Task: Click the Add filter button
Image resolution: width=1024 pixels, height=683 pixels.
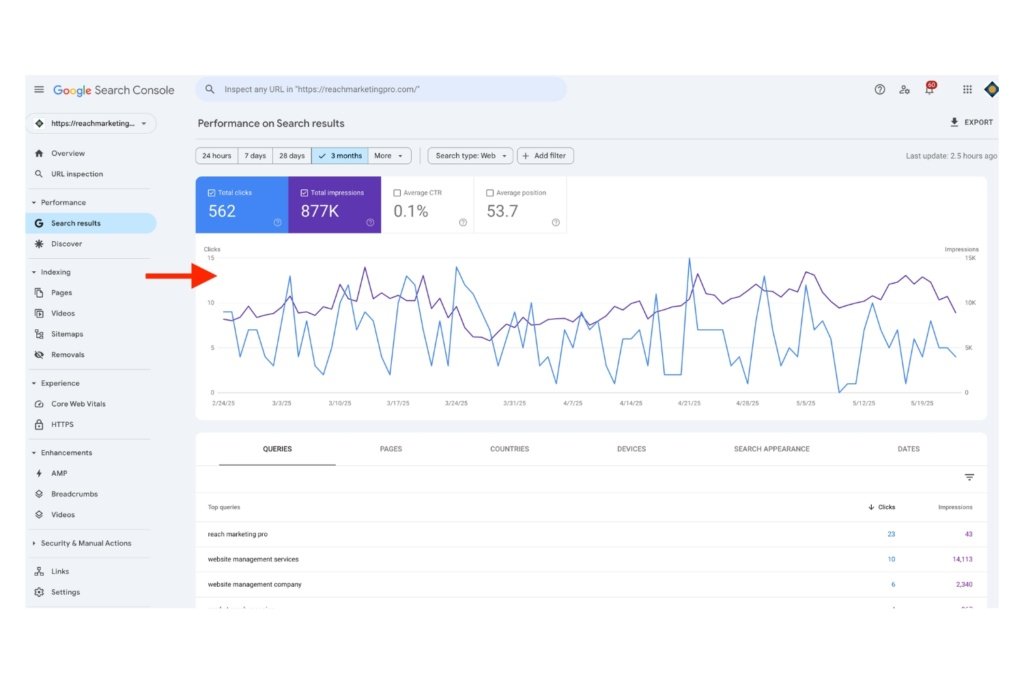Action: [545, 156]
